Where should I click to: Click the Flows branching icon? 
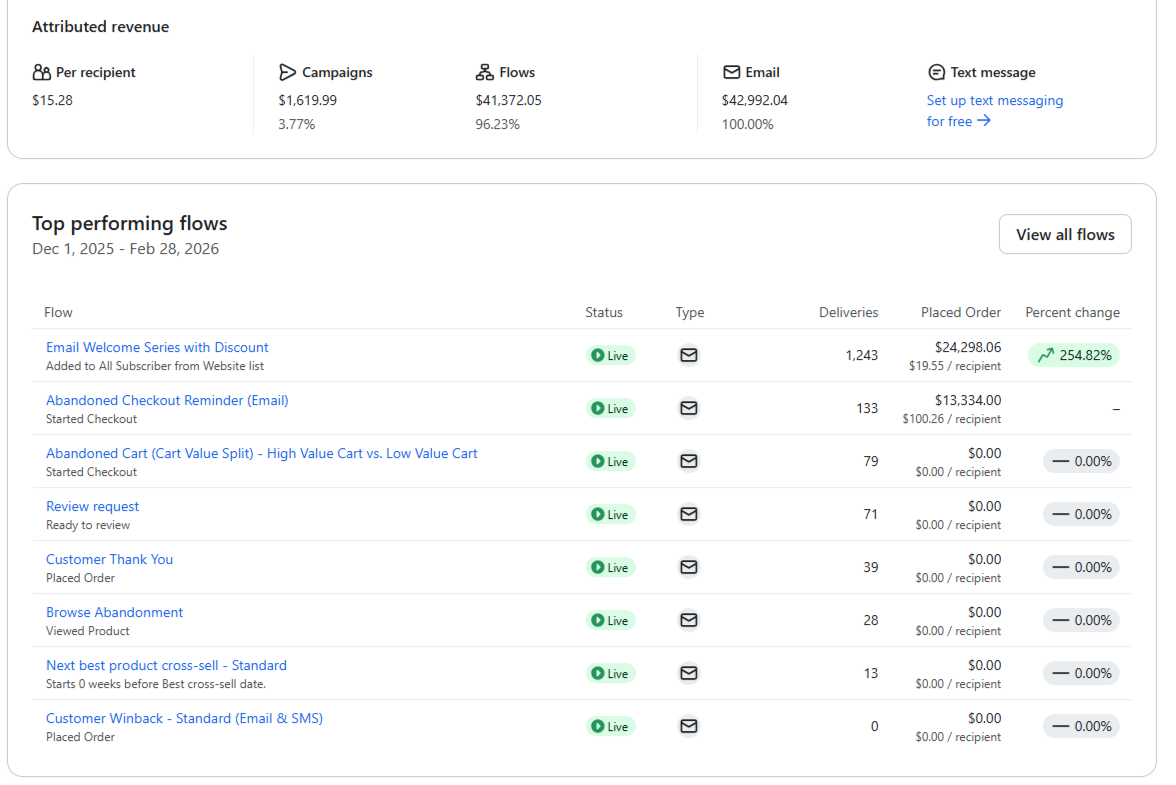tap(484, 72)
